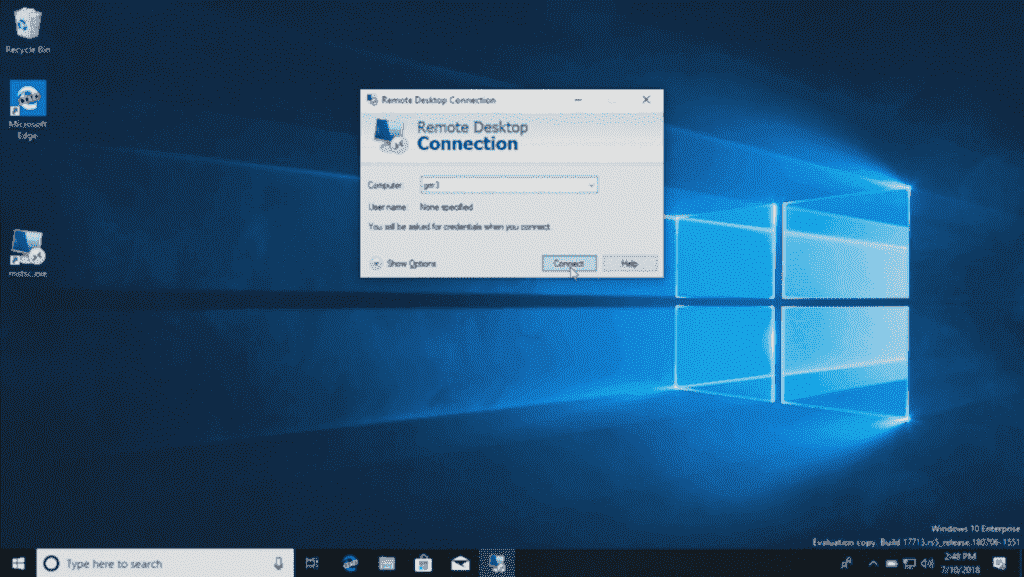The image size is (1024, 577).
Task: Open the Recycle Bin desktop icon
Action: tap(27, 31)
